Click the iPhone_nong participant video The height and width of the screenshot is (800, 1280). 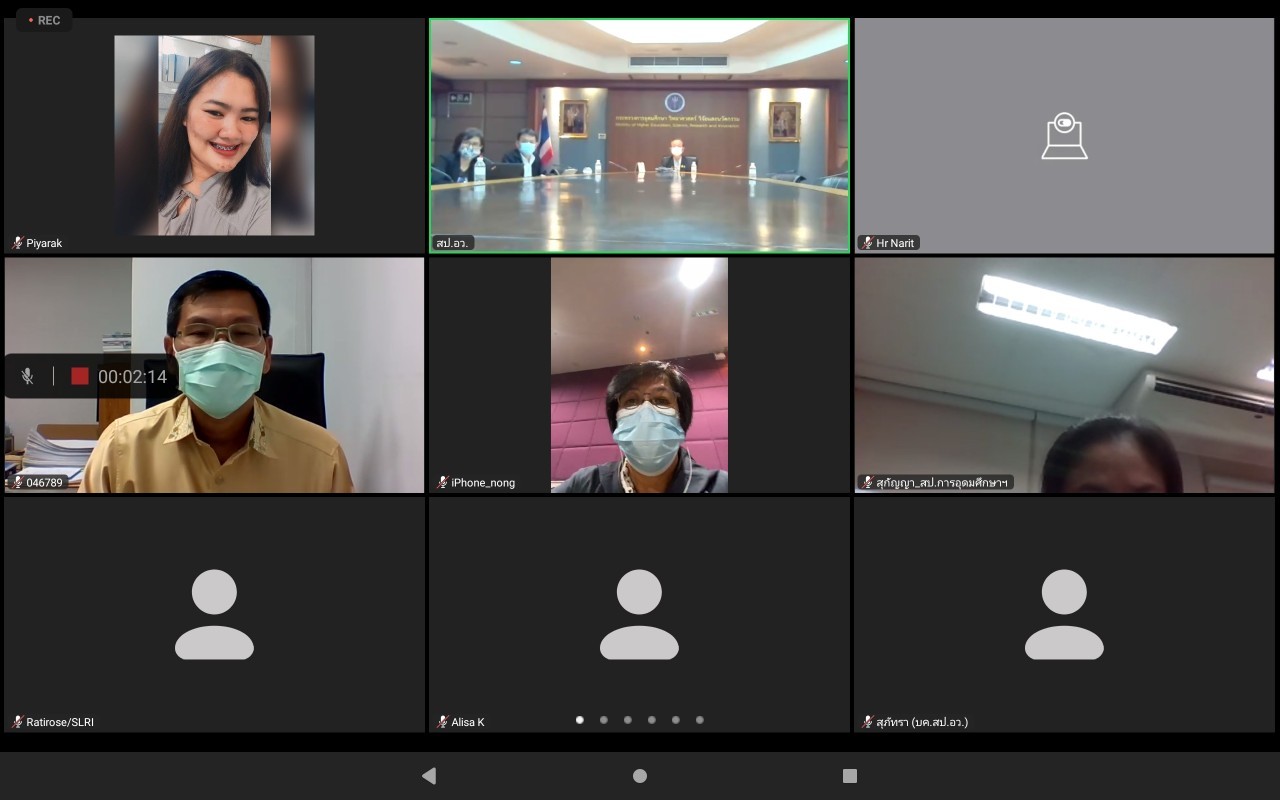point(639,375)
